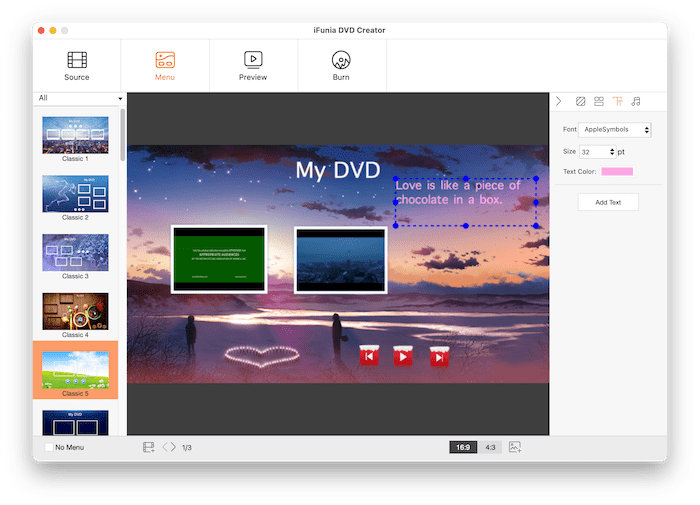Viewport: 700px width, 505px height.
Task: Open the Font dropdown
Action: pos(615,130)
